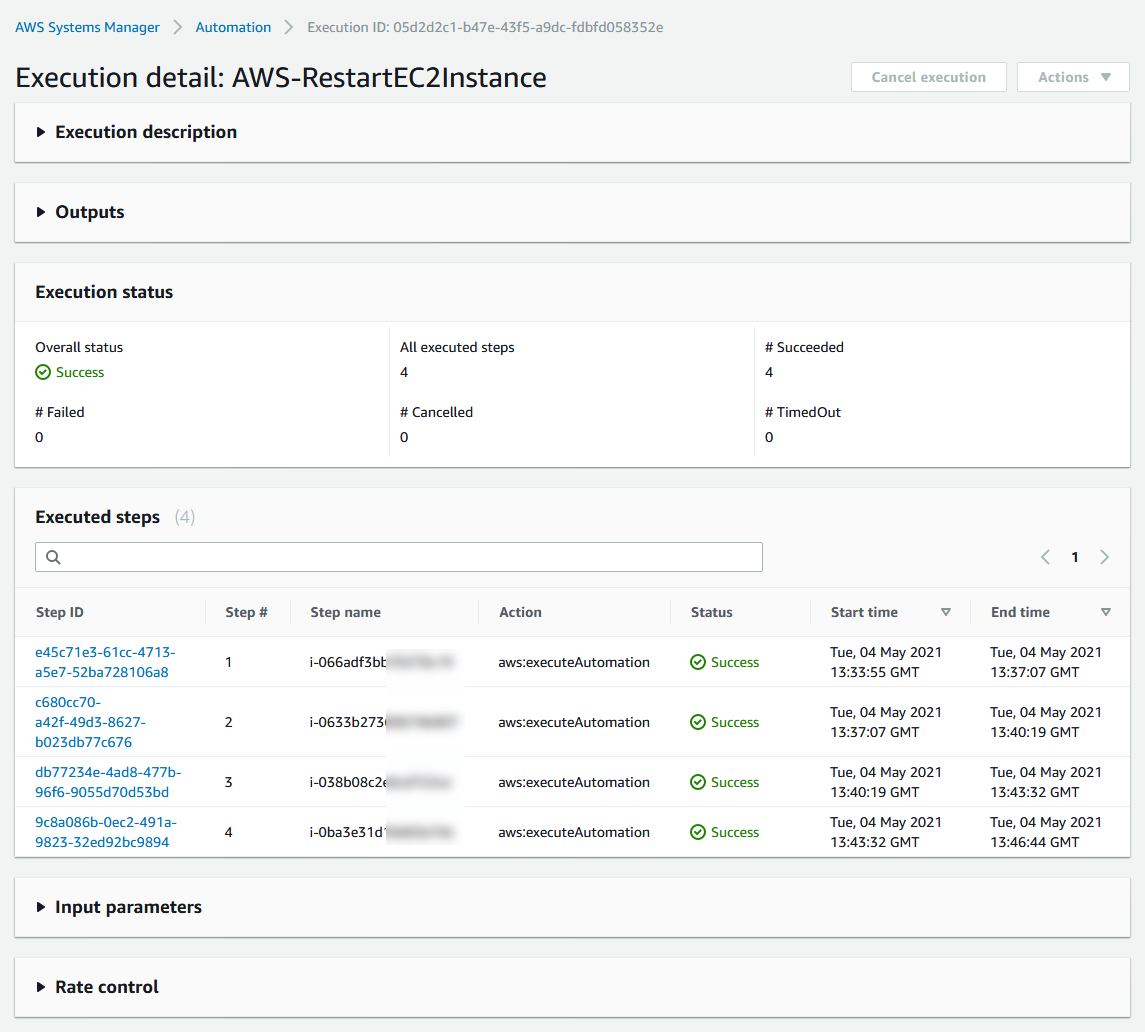This screenshot has height=1032, width=1145.
Task: Go to next page of executed steps
Action: (1104, 557)
